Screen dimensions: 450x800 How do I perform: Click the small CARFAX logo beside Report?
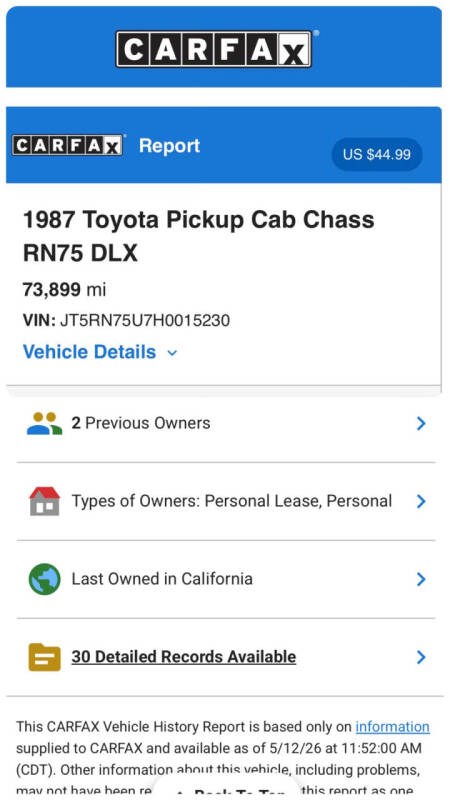tap(68, 145)
